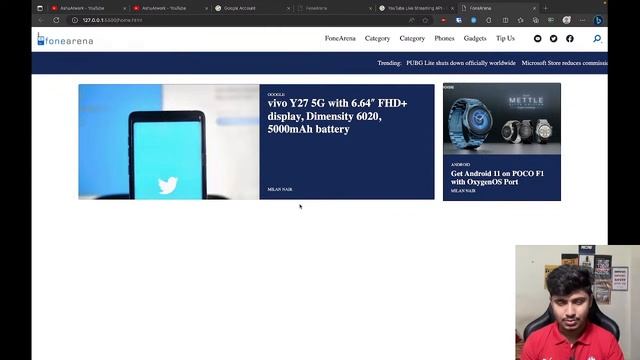Click the fonearena logo
This screenshot has width=640, height=360.
click(65, 39)
